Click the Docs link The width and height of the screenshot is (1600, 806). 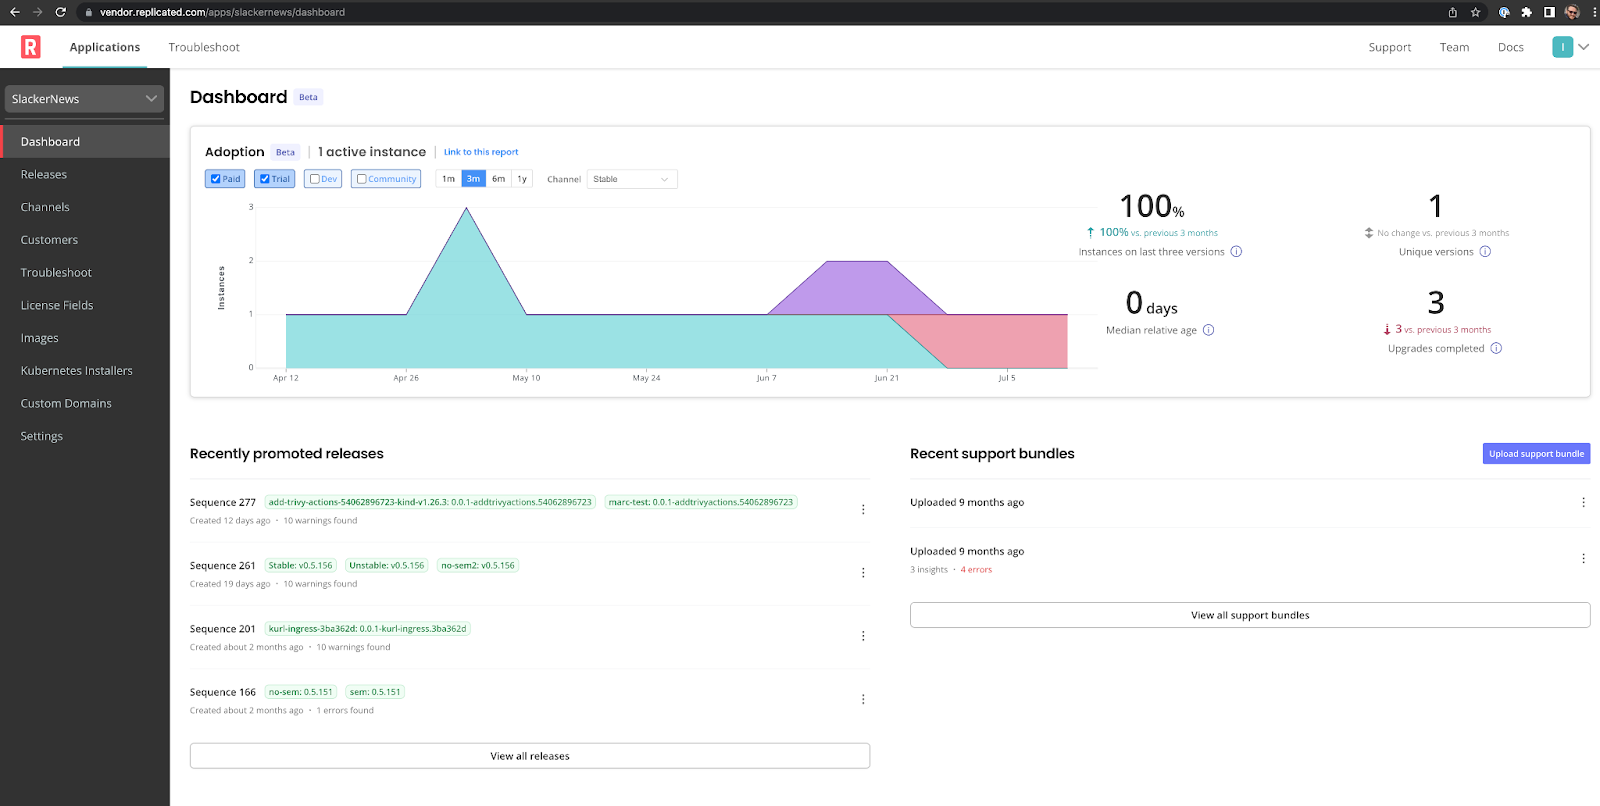click(1510, 47)
